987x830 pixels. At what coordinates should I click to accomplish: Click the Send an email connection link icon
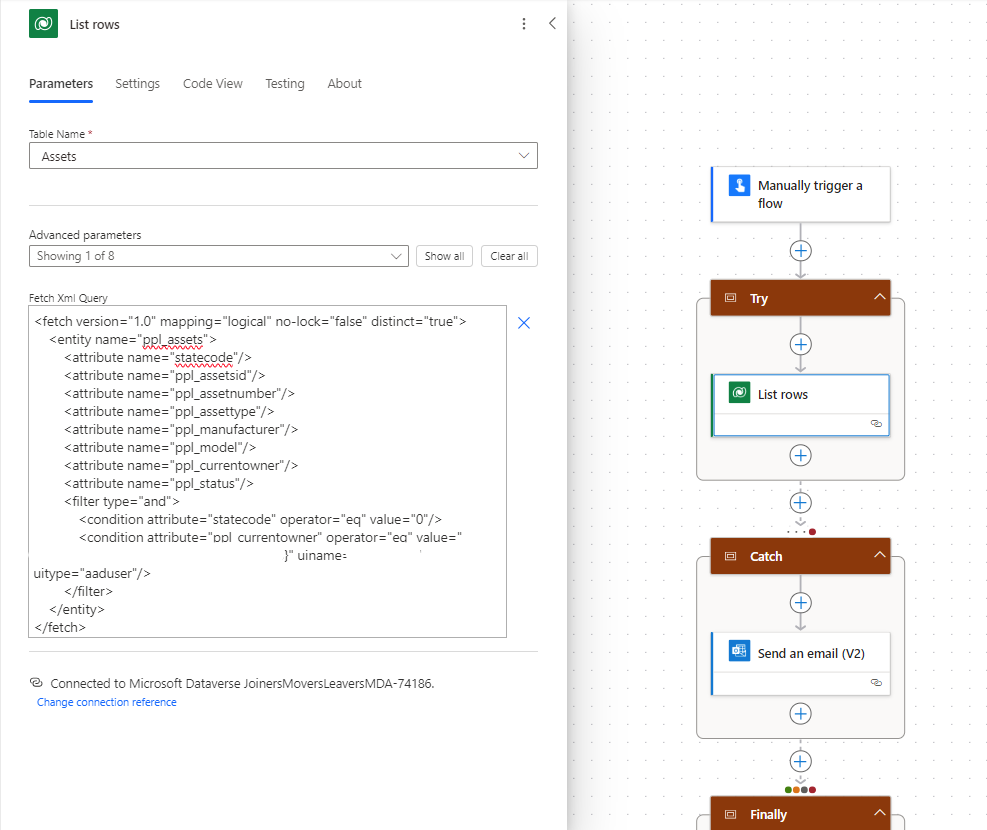876,683
